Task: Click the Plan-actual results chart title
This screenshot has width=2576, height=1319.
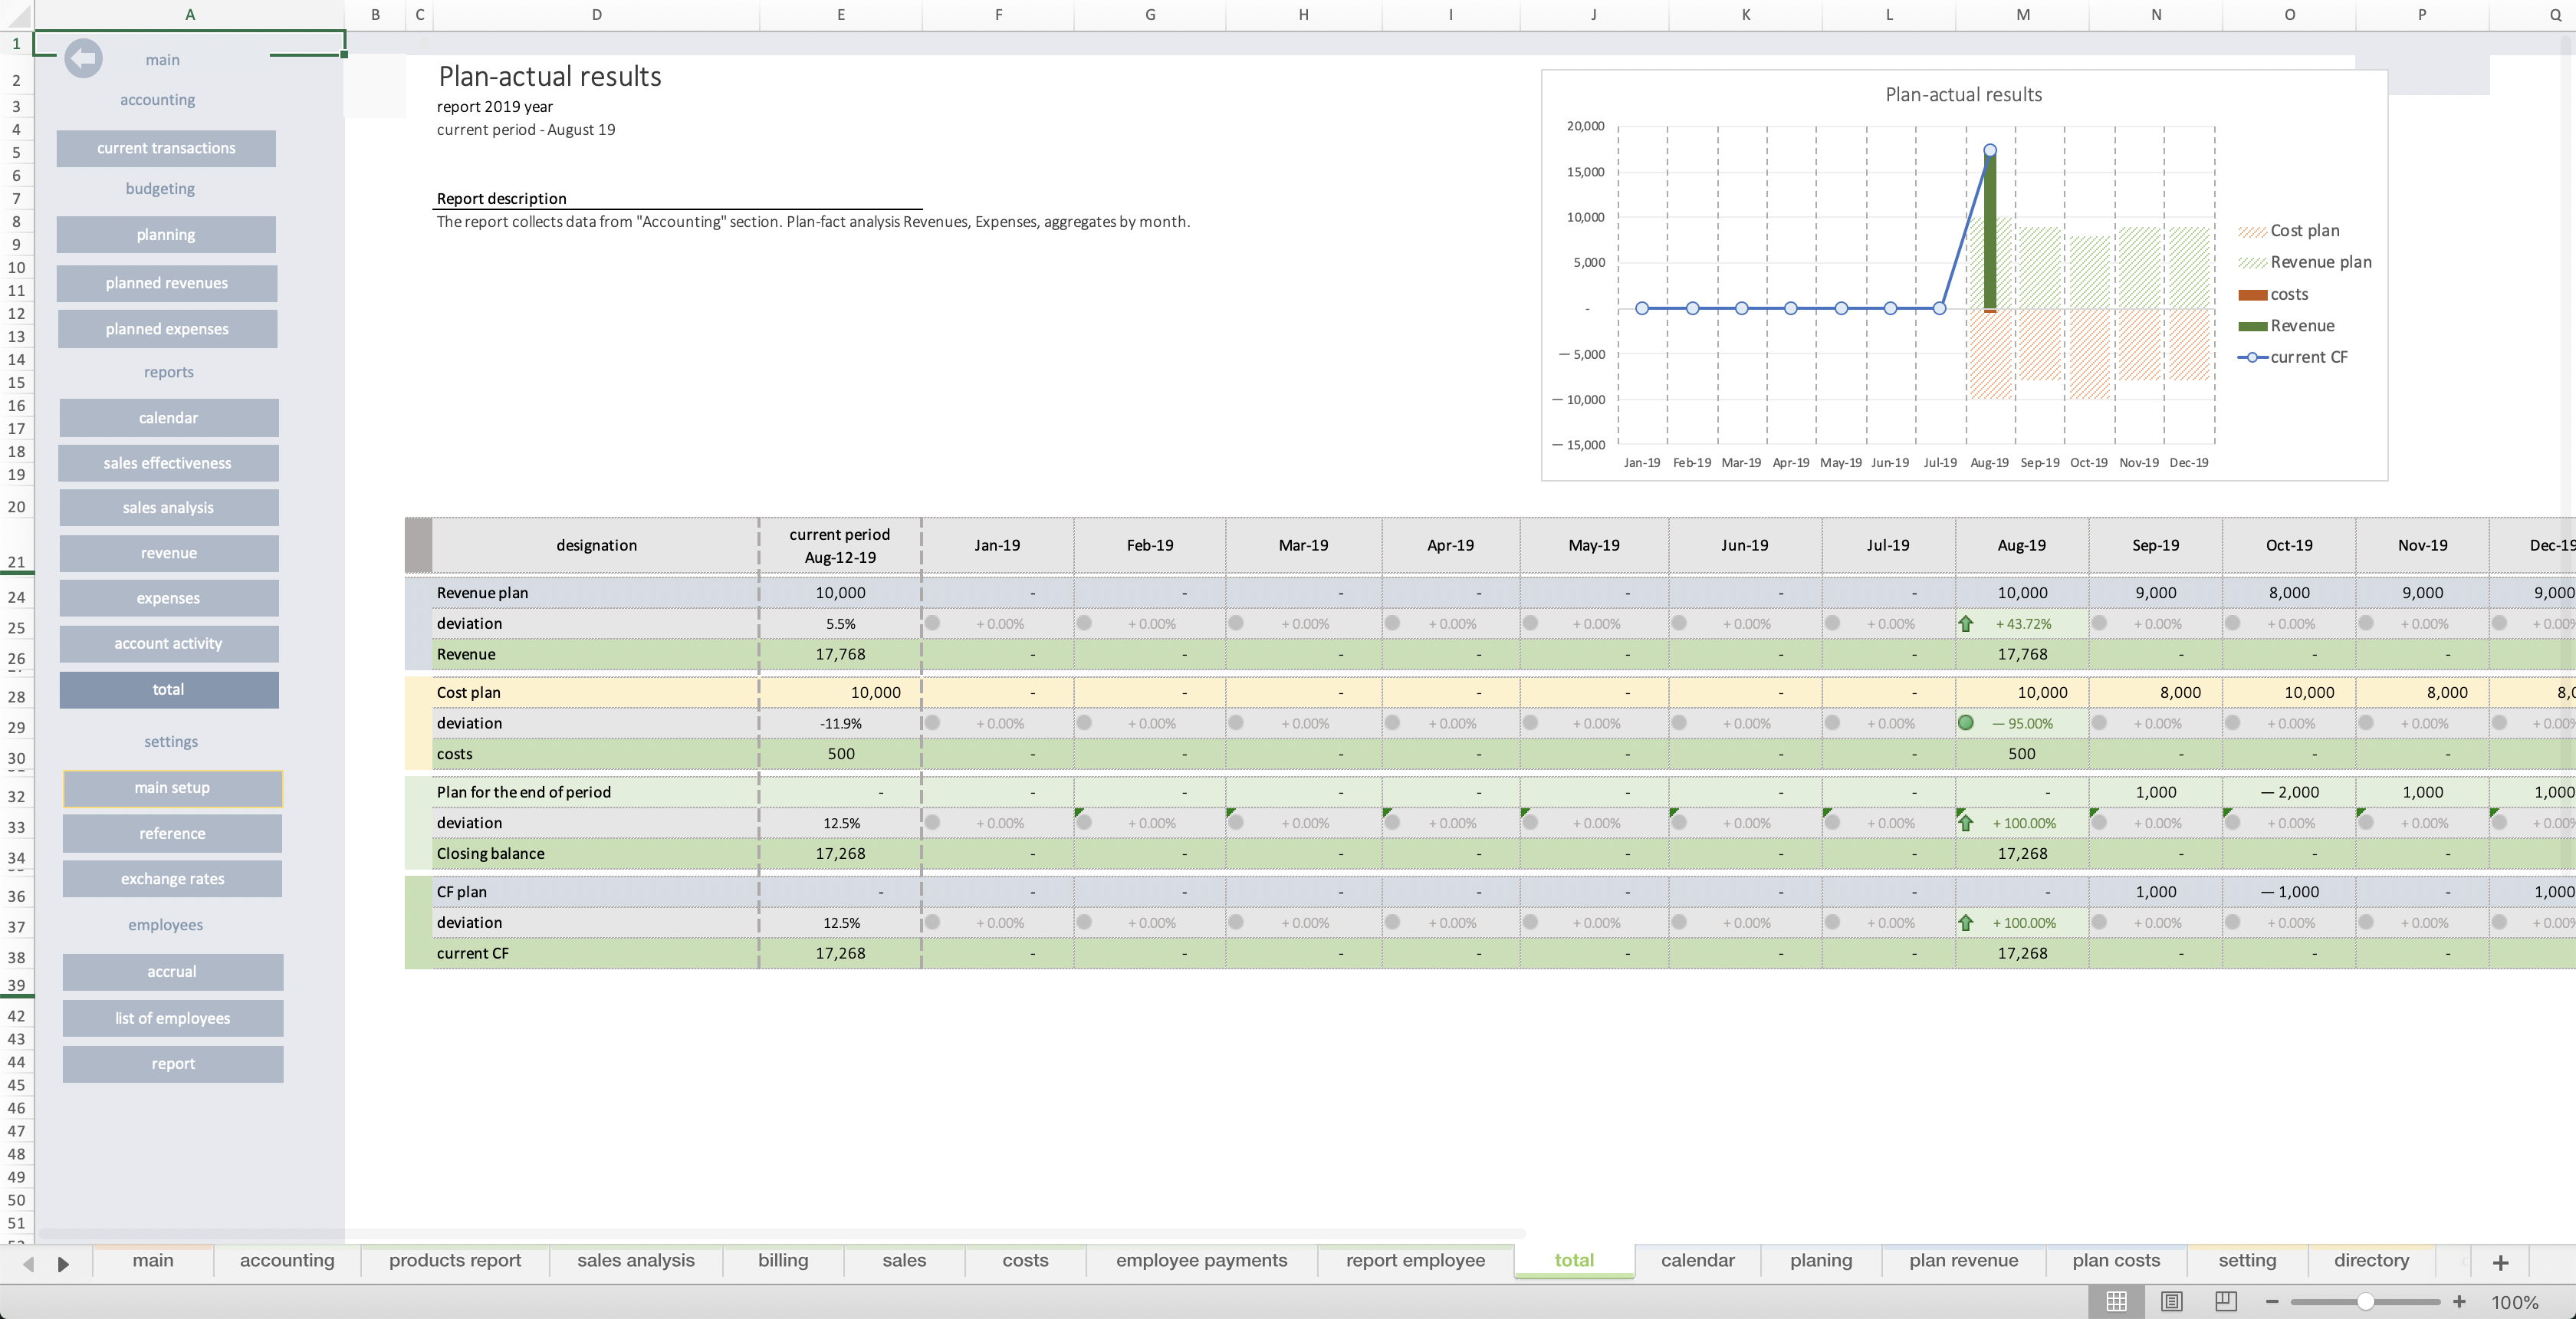Action: point(1963,95)
